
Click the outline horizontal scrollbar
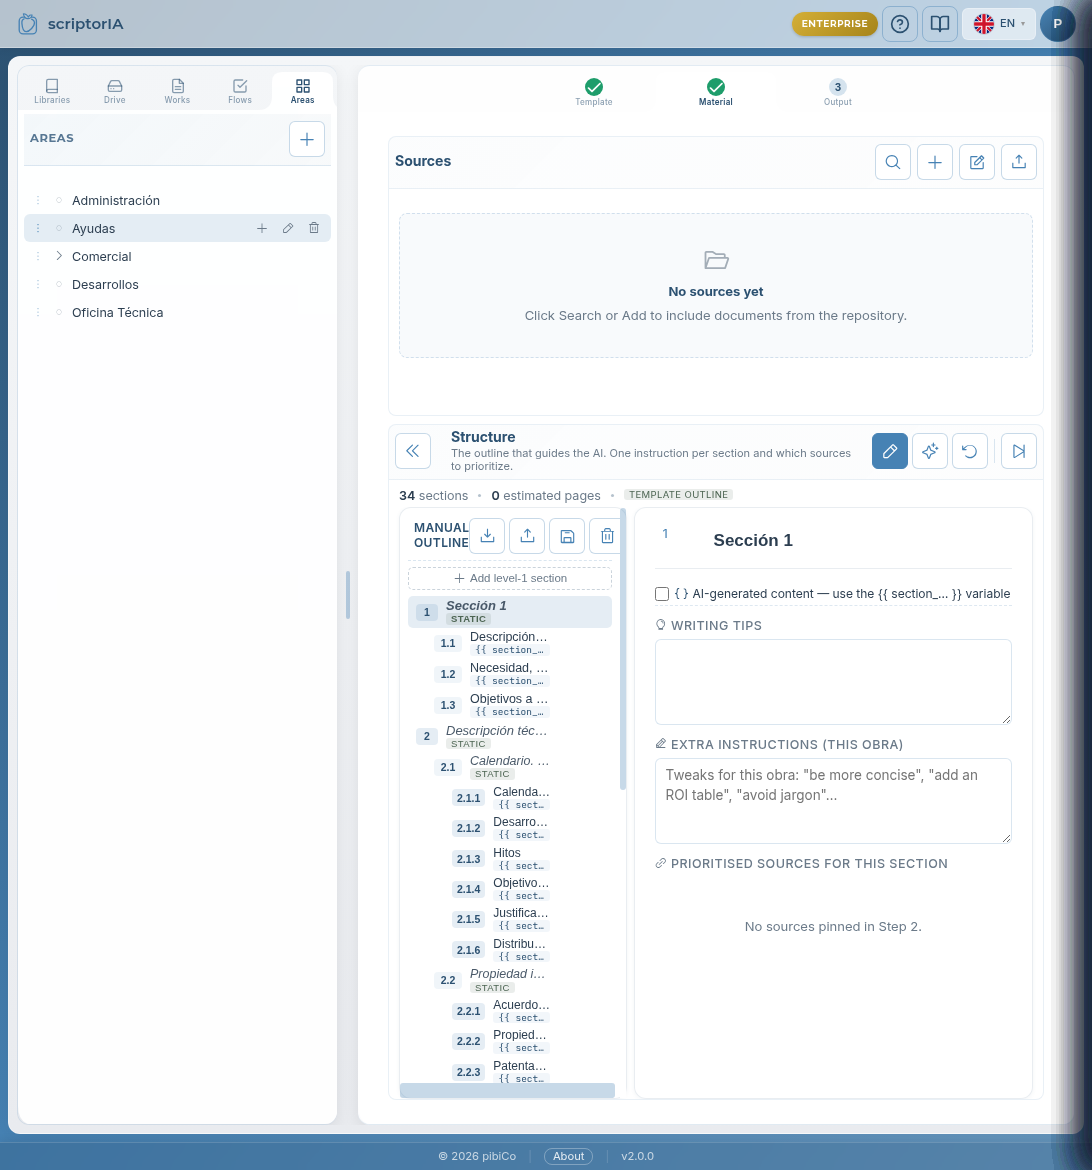pyautogui.click(x=508, y=1090)
